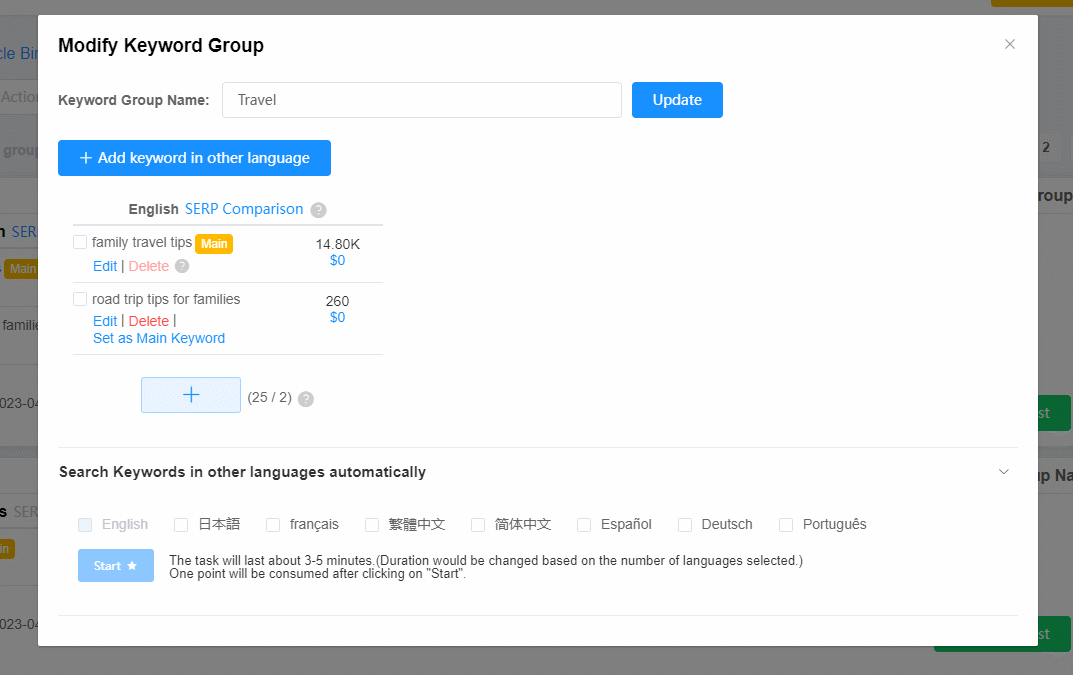Open the SERP Comparison link
This screenshot has width=1073, height=675.
pyautogui.click(x=244, y=209)
